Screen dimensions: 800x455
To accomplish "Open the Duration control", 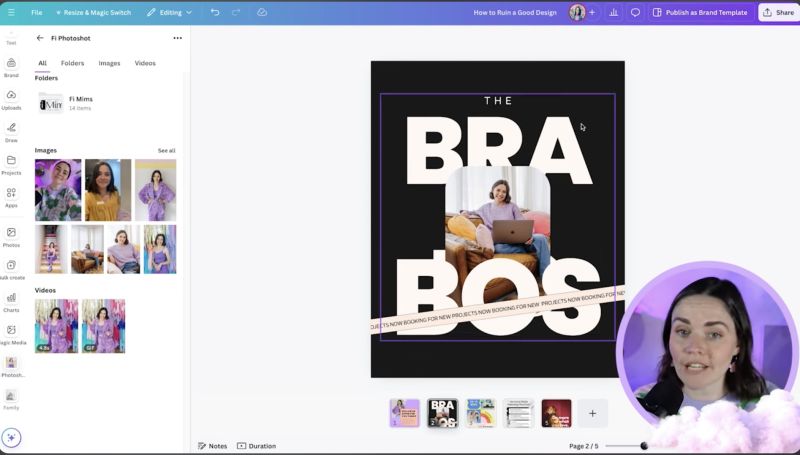I will 257,446.
